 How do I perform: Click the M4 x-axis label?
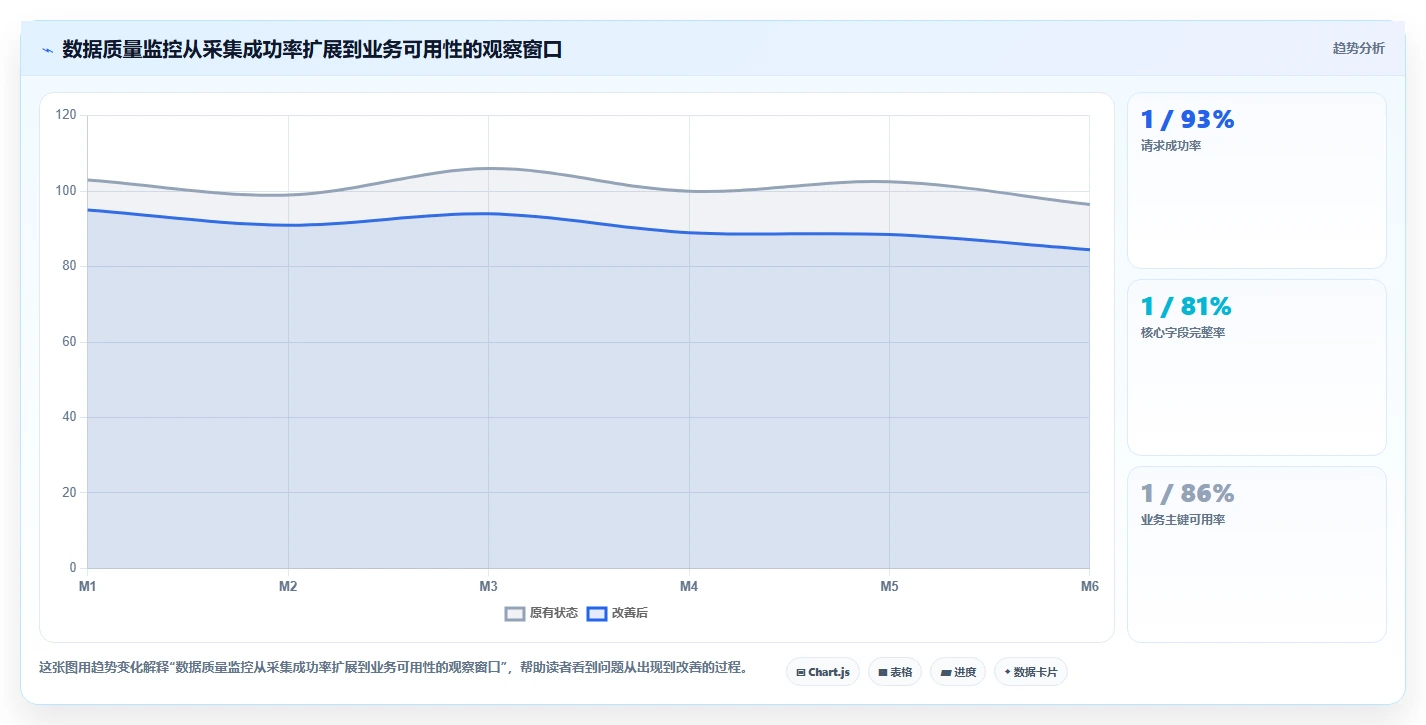(689, 587)
